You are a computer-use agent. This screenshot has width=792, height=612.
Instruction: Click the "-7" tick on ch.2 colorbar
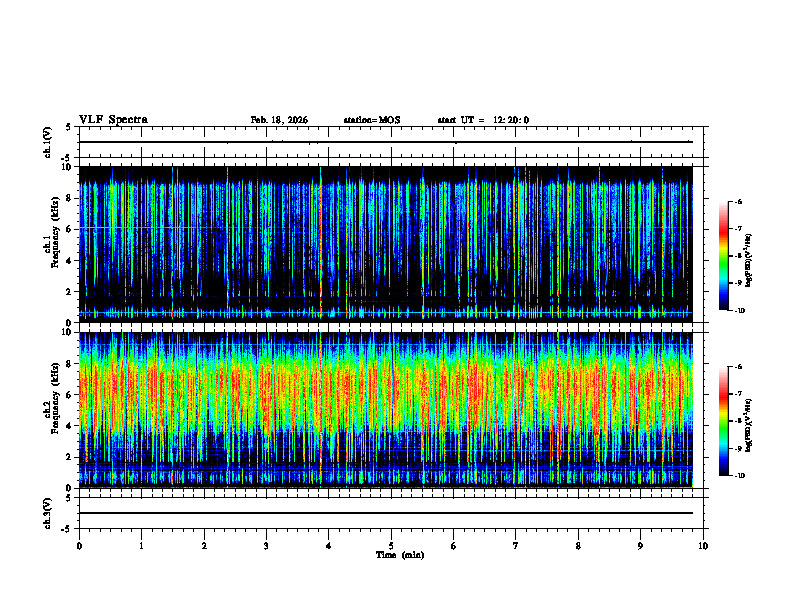click(738, 394)
